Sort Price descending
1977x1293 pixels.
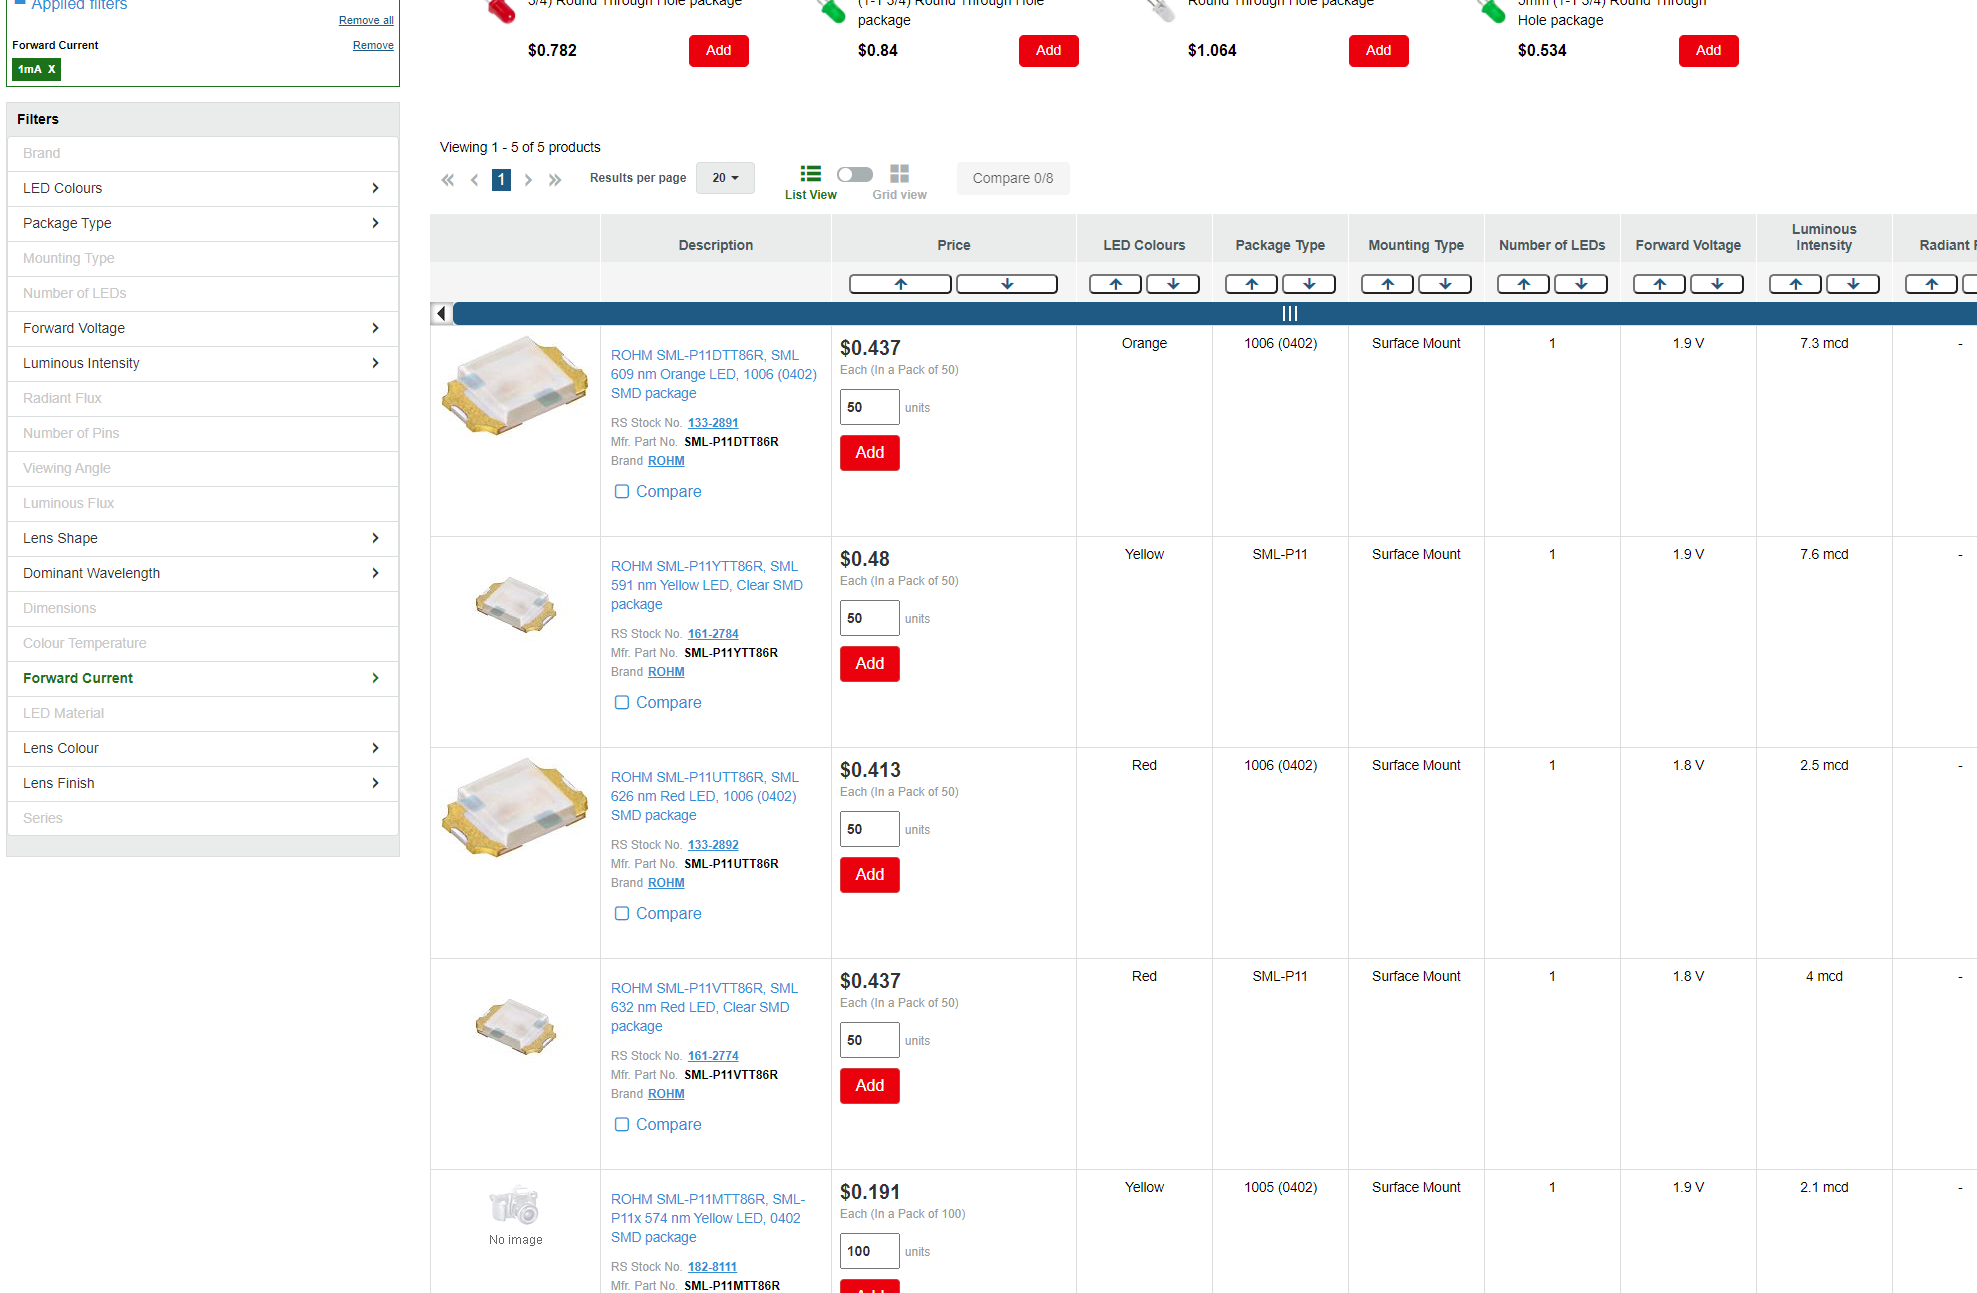pyautogui.click(x=1007, y=284)
